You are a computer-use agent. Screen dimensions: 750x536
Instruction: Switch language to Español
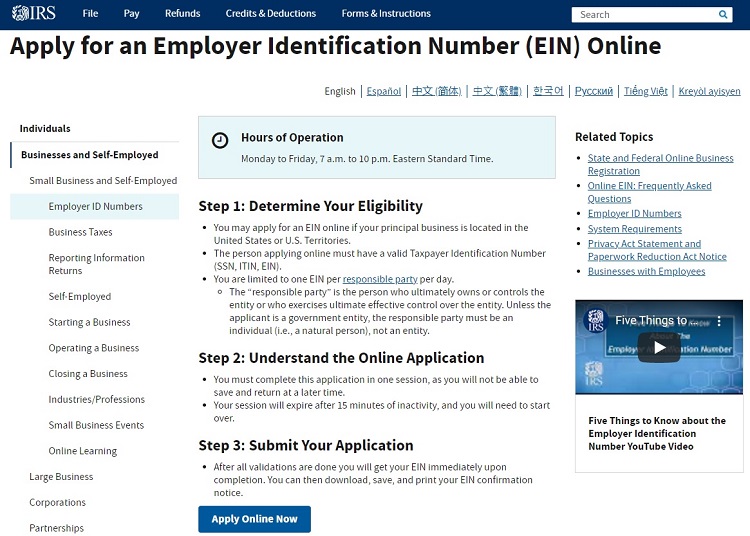coord(384,91)
